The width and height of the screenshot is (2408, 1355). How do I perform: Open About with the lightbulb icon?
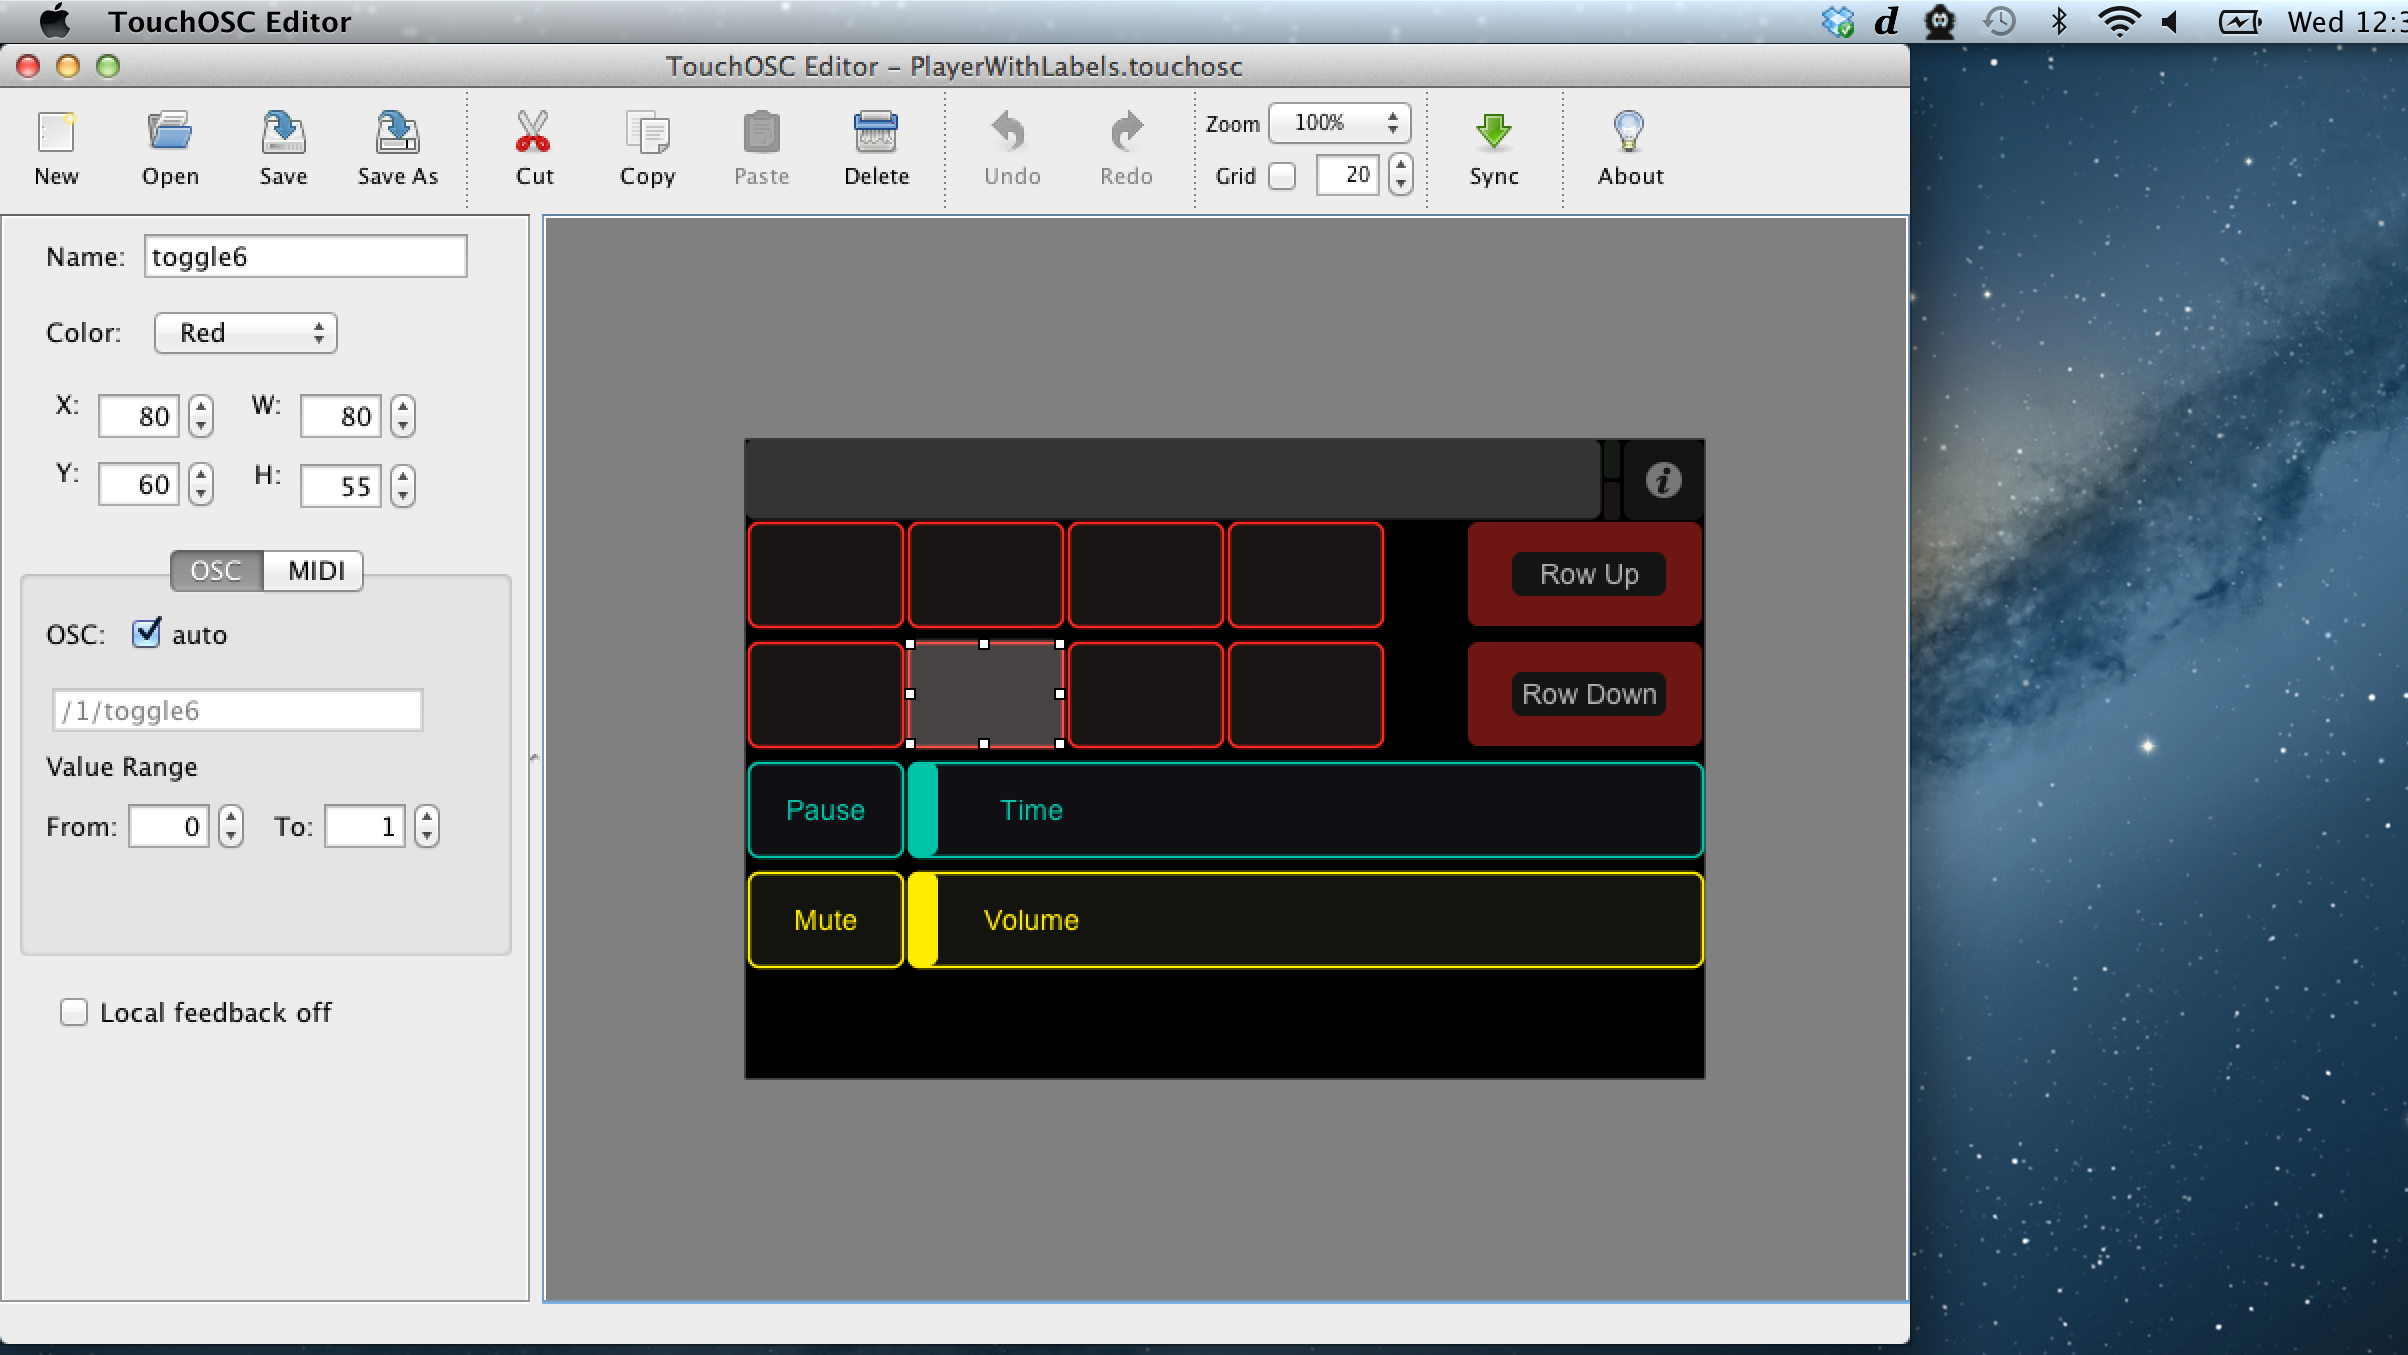coord(1629,132)
